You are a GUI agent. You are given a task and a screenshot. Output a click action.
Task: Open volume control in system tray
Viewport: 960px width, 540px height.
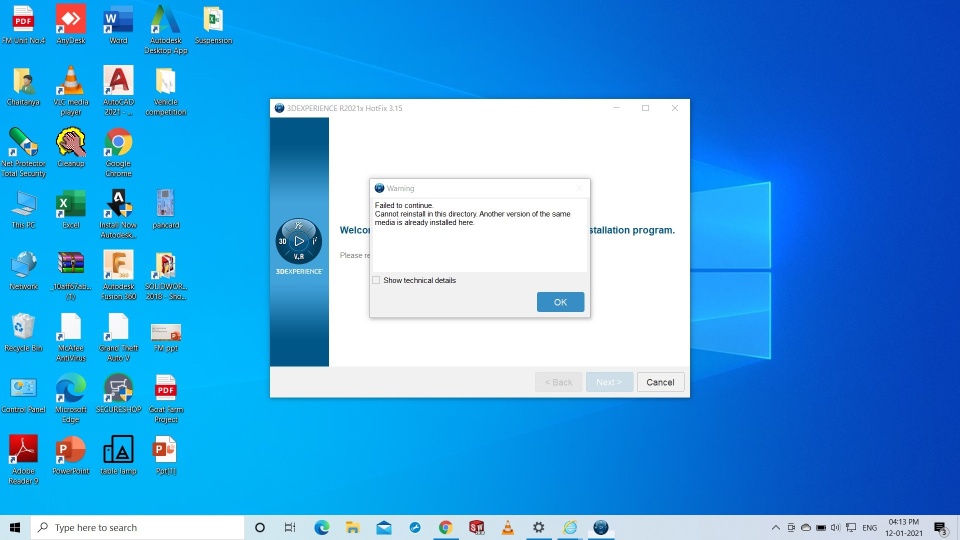pos(836,527)
